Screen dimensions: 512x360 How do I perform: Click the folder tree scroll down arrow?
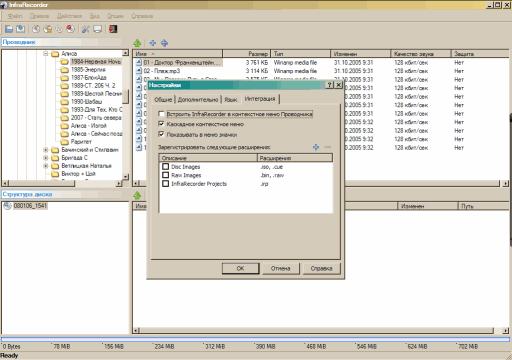pos(125,177)
